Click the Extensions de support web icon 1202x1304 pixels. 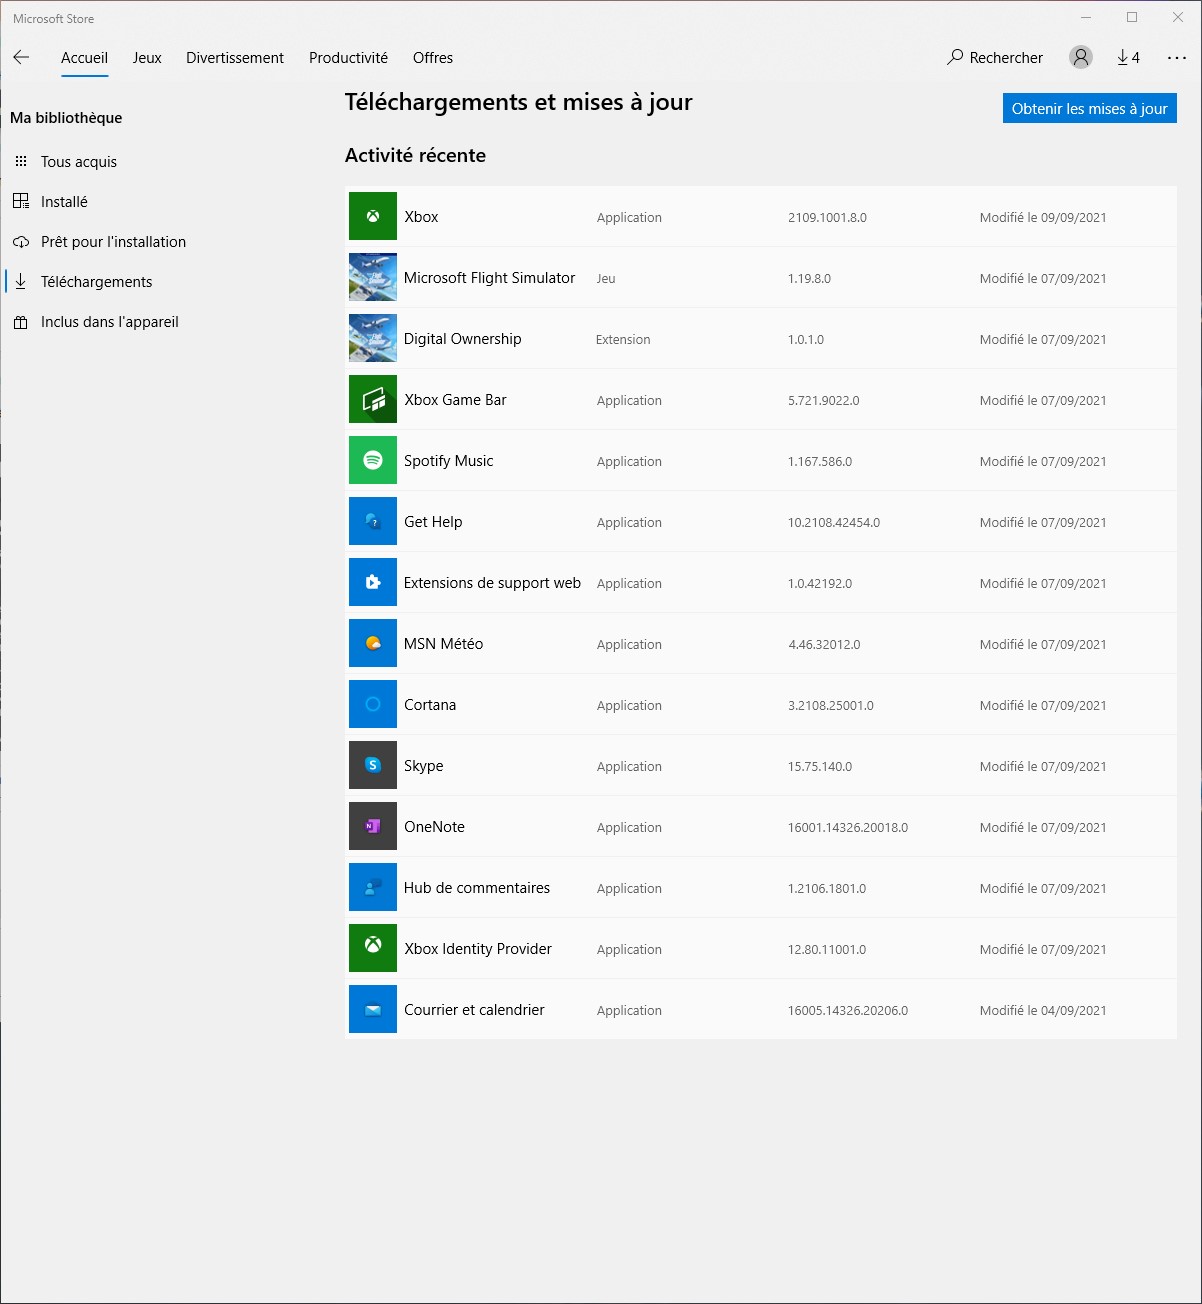[373, 582]
